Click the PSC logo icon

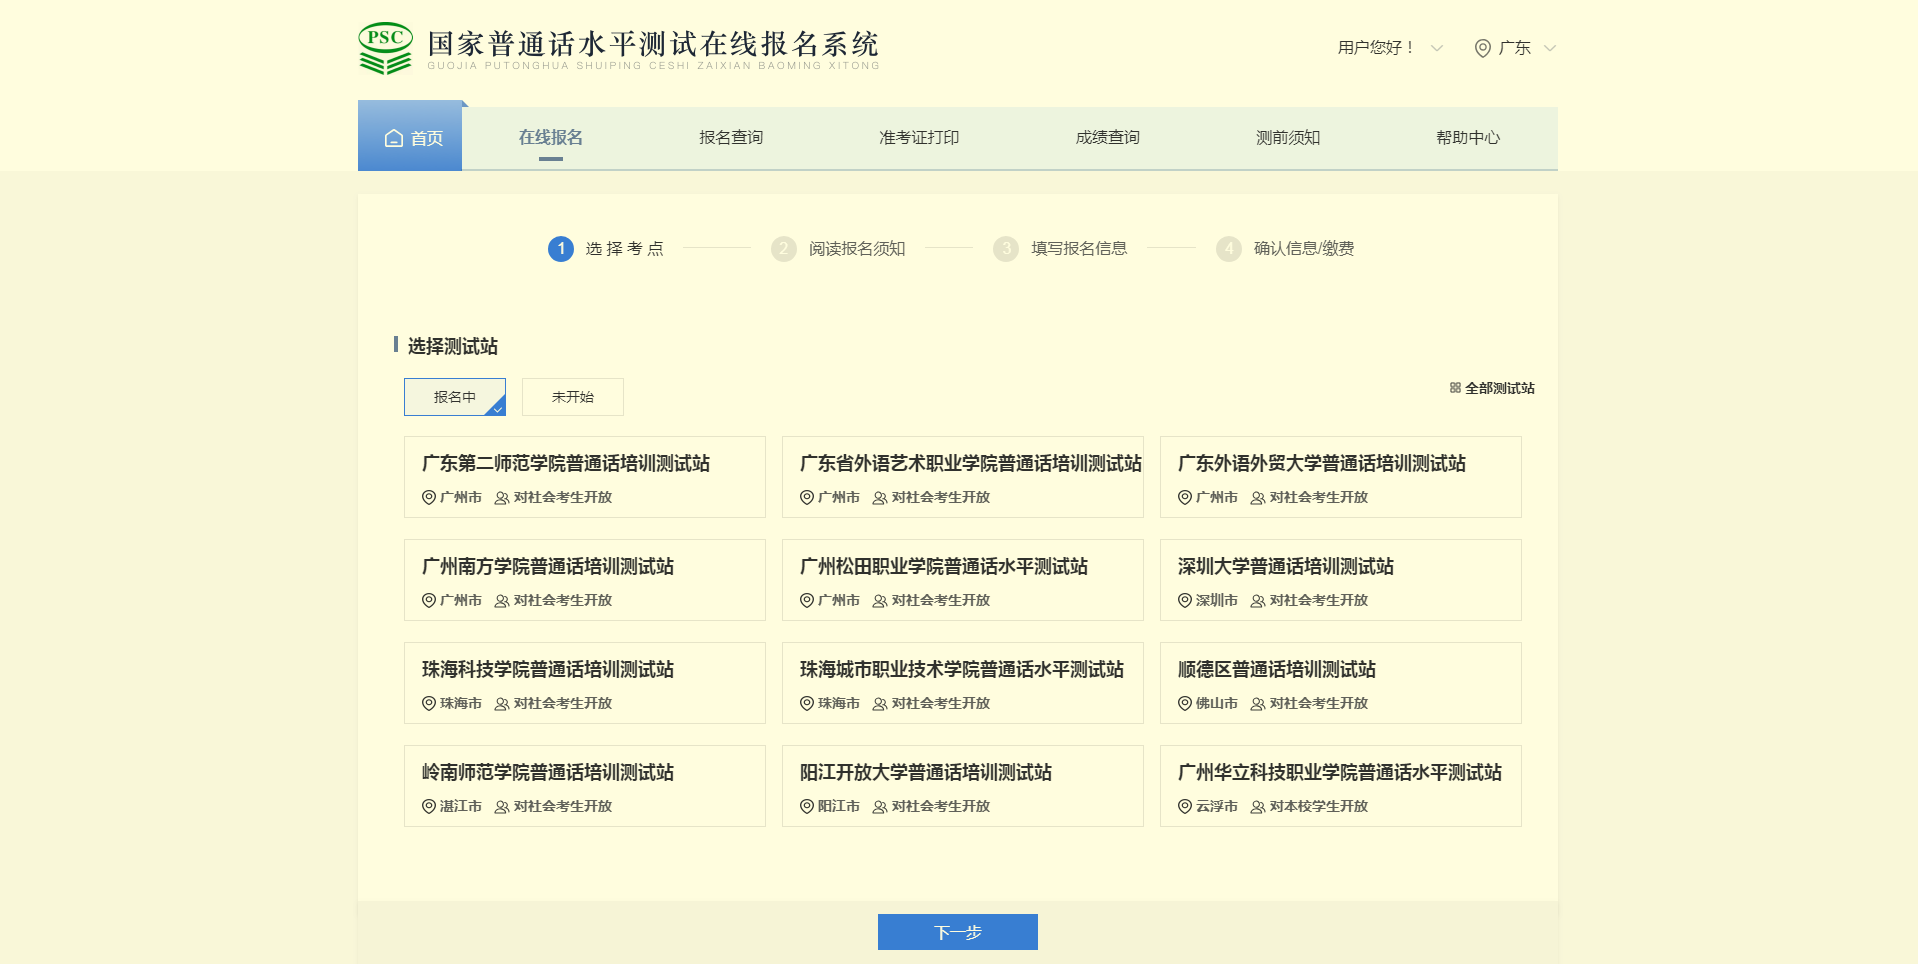[385, 48]
